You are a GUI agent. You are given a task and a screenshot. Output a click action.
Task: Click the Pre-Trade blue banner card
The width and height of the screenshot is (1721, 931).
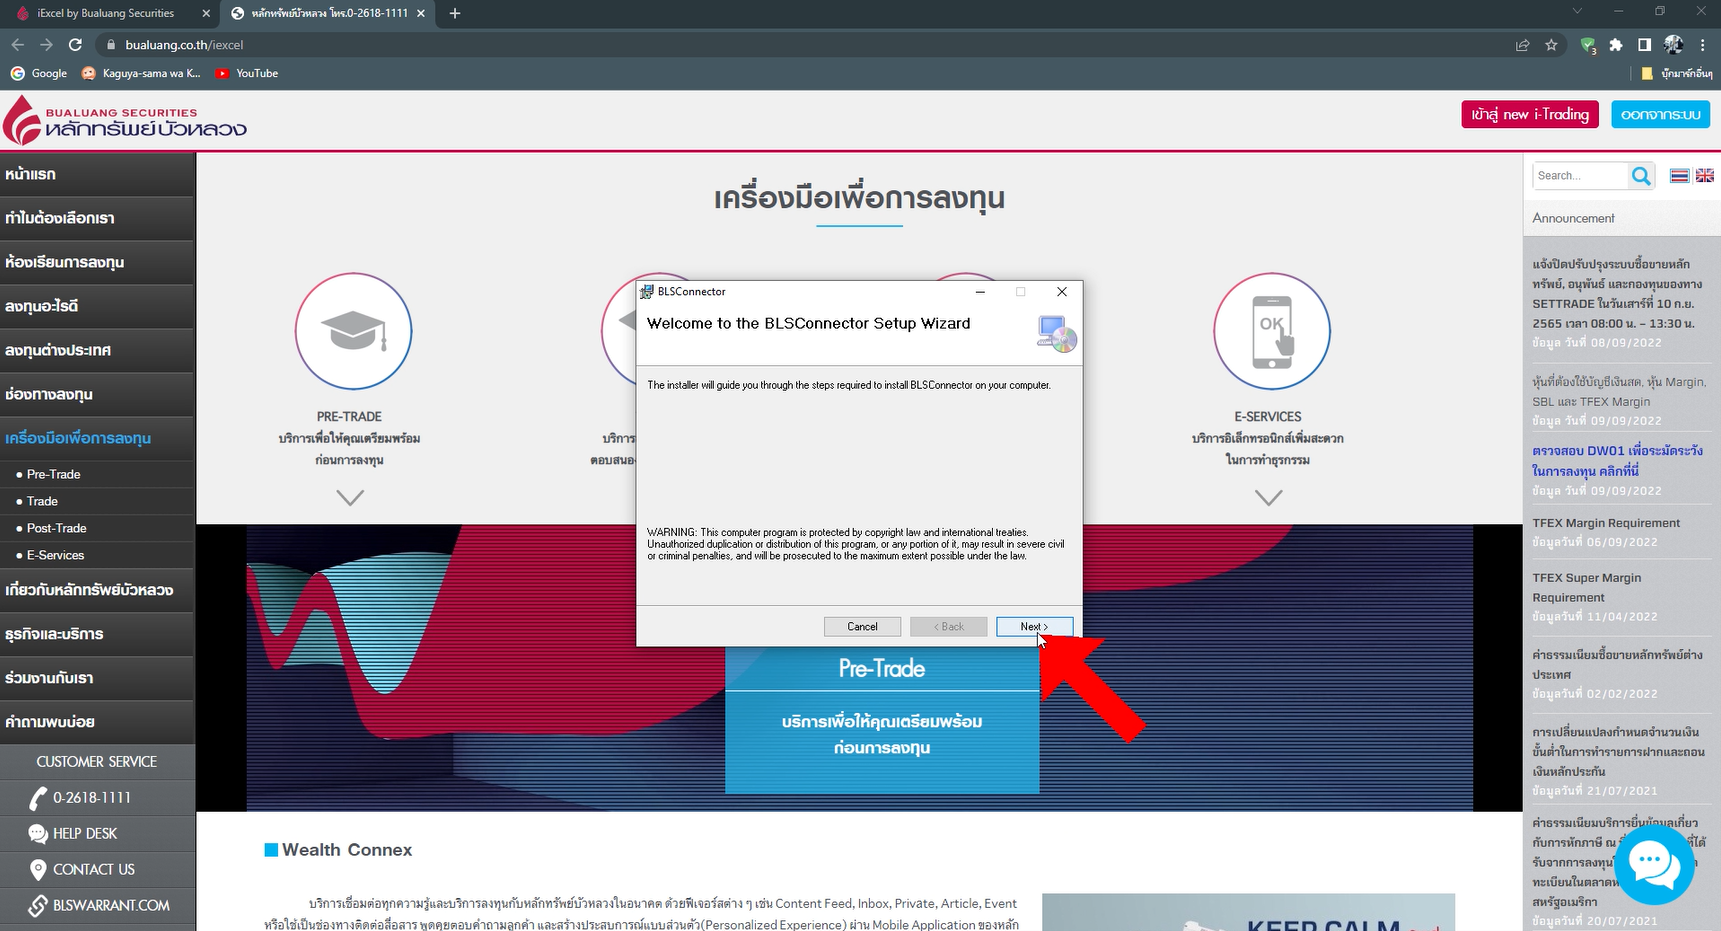[882, 720]
